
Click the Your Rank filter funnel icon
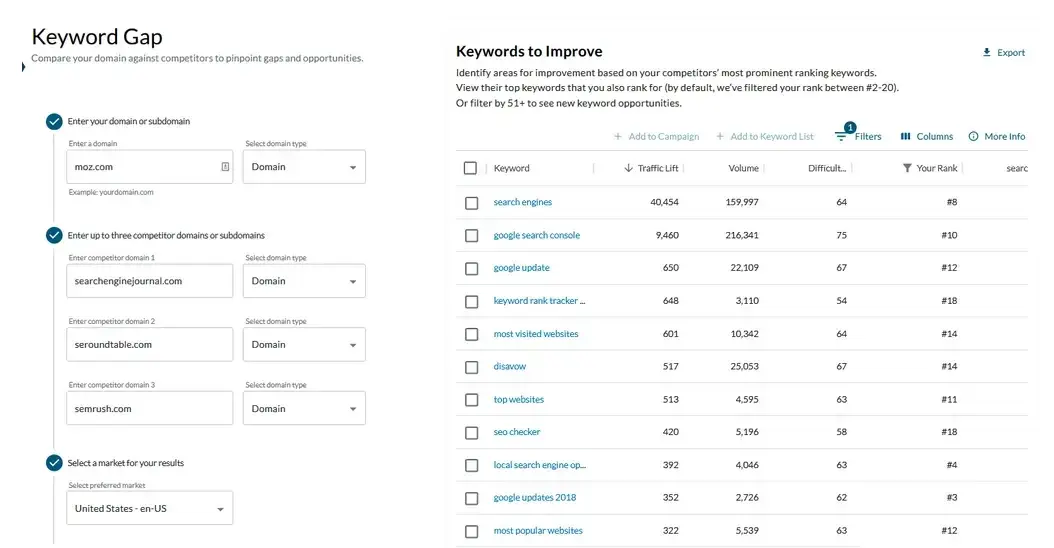(x=906, y=169)
